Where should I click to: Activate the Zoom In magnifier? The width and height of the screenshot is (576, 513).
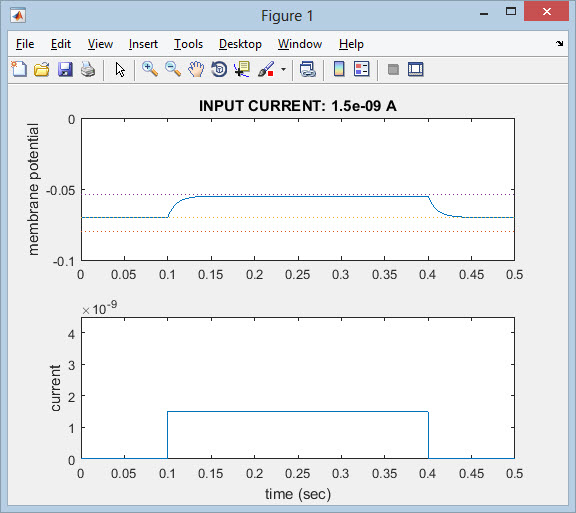(x=150, y=69)
